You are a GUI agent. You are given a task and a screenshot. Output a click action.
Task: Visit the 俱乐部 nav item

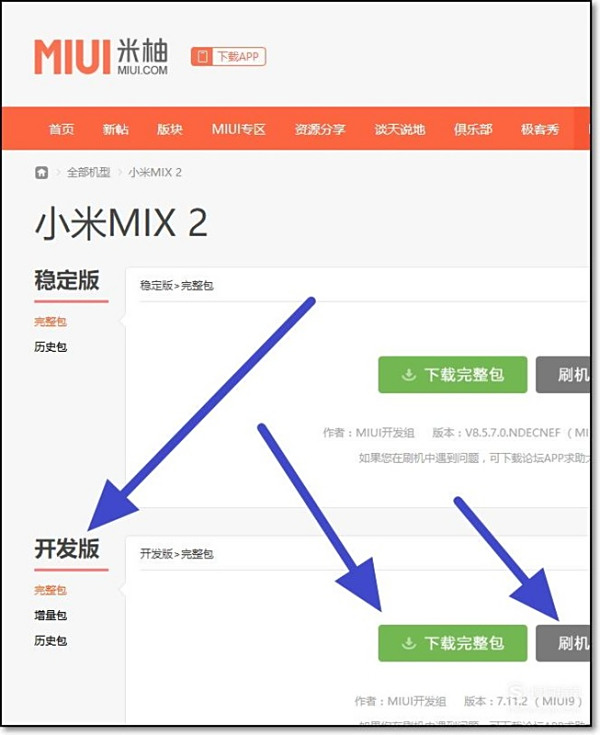(473, 129)
